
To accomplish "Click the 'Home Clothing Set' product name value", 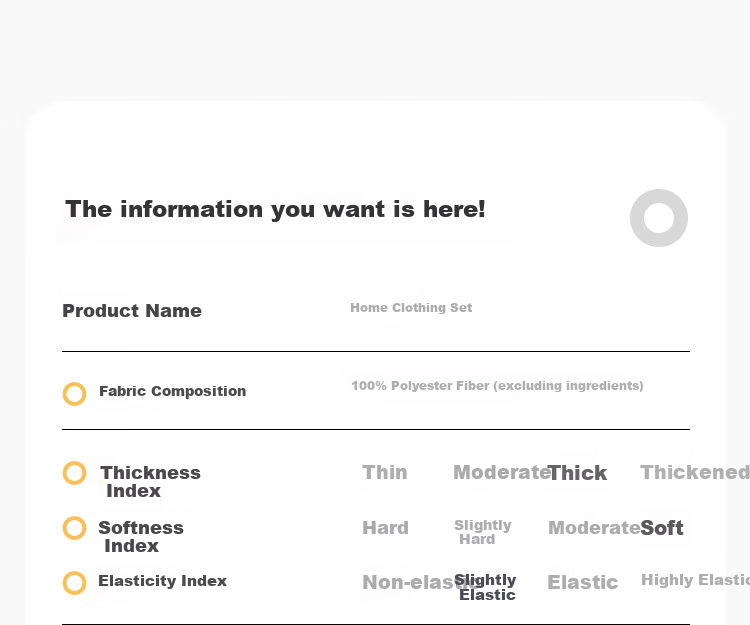I will (411, 307).
